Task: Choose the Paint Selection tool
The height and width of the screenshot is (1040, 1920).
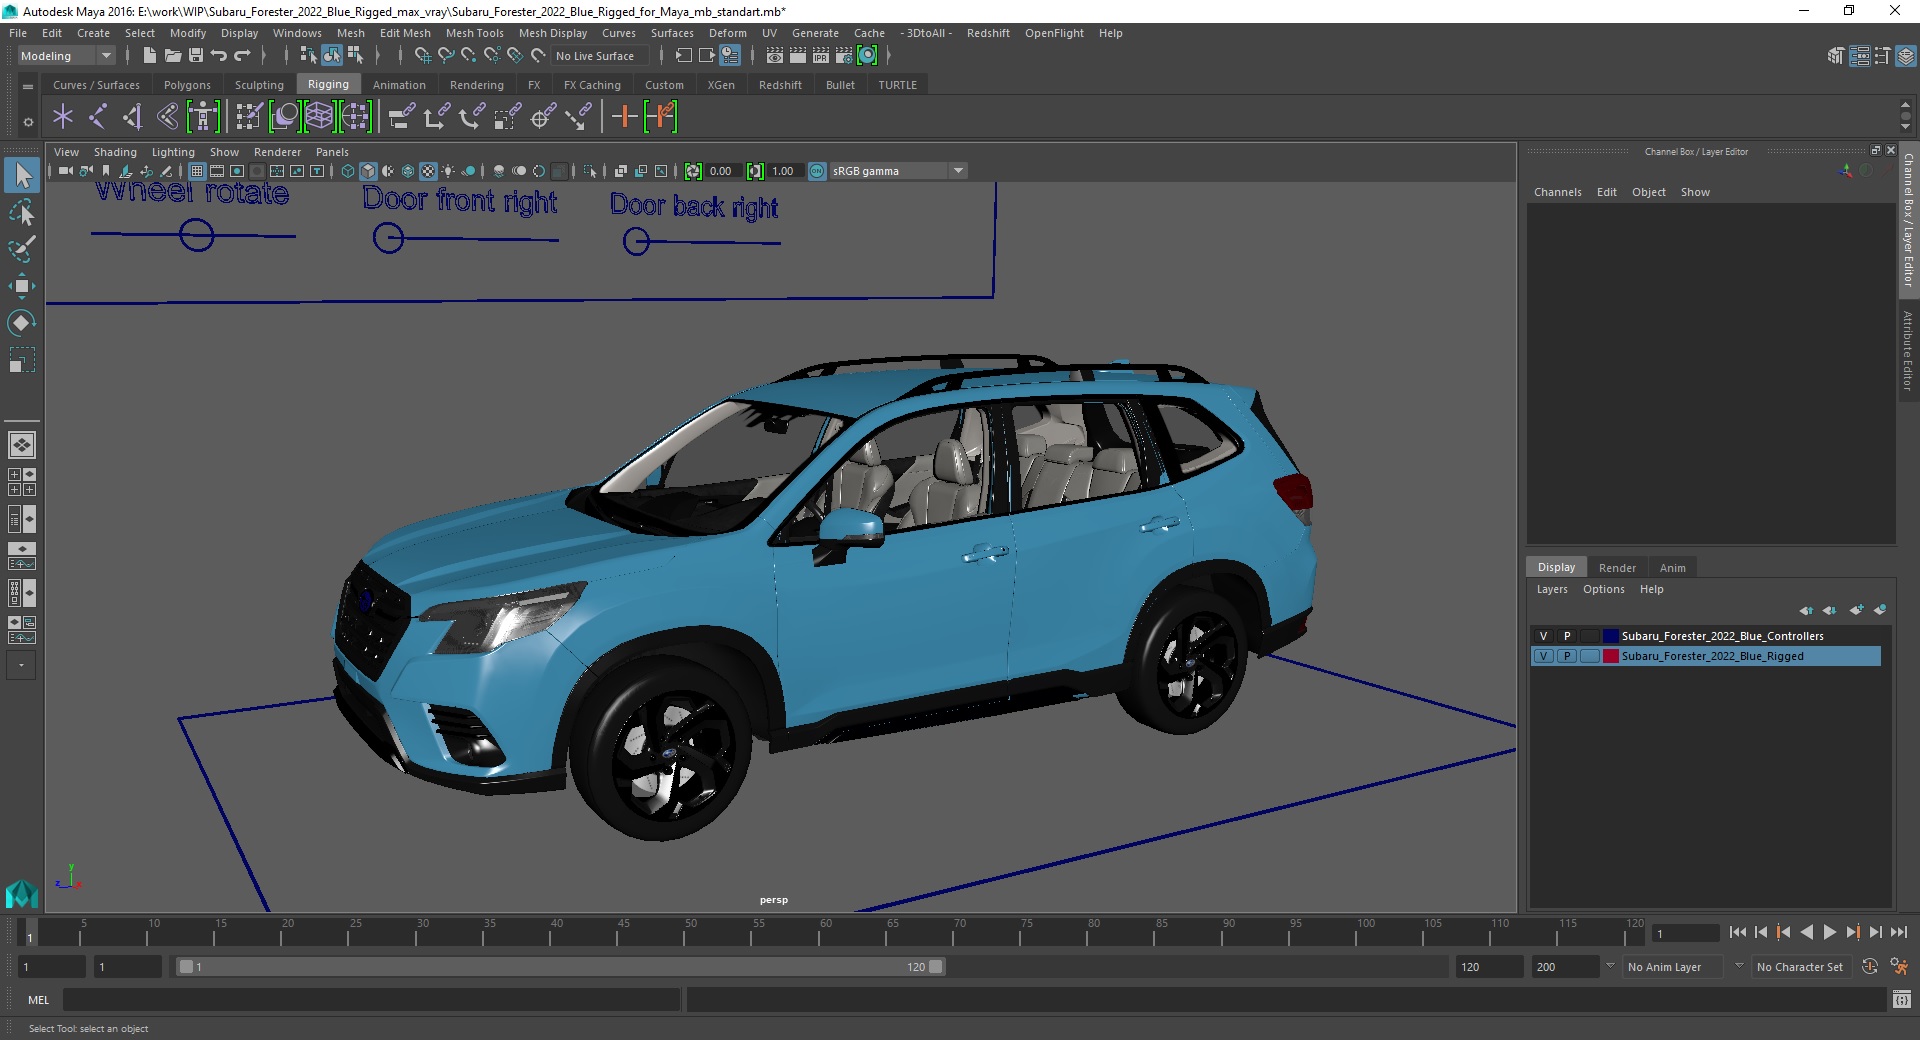Action: click(22, 249)
